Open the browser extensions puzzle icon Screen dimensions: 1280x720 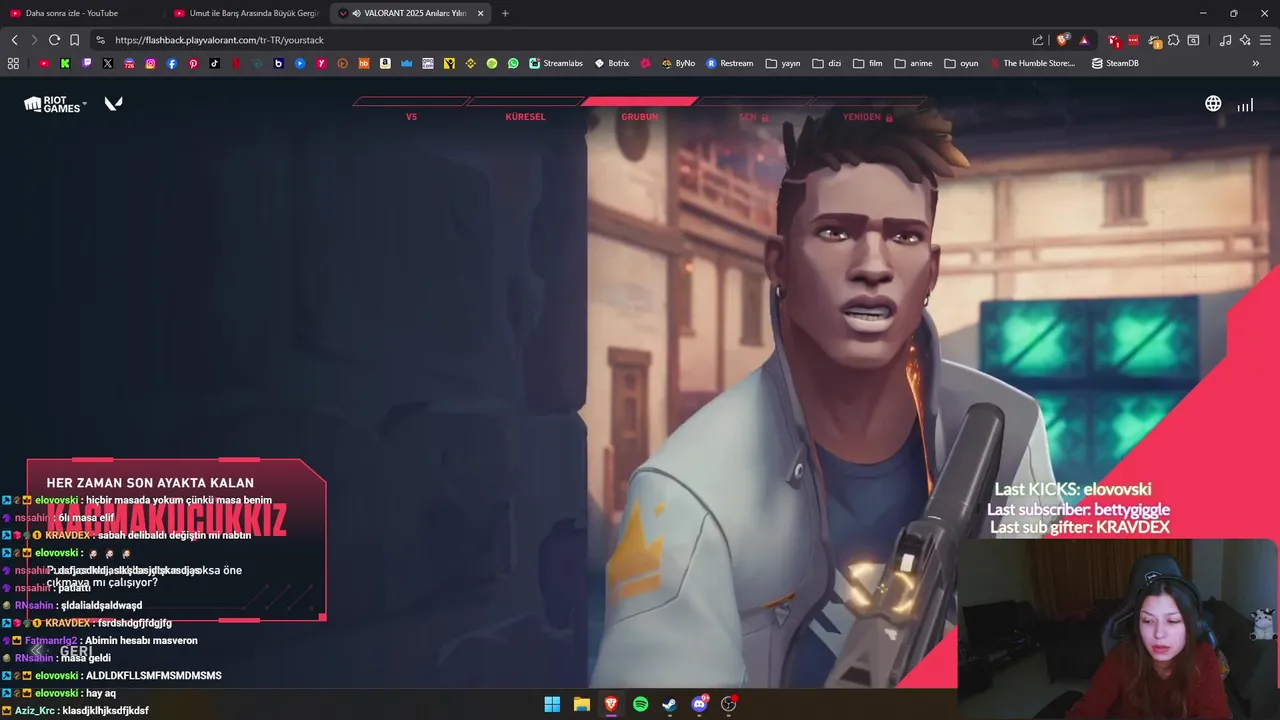[1174, 40]
